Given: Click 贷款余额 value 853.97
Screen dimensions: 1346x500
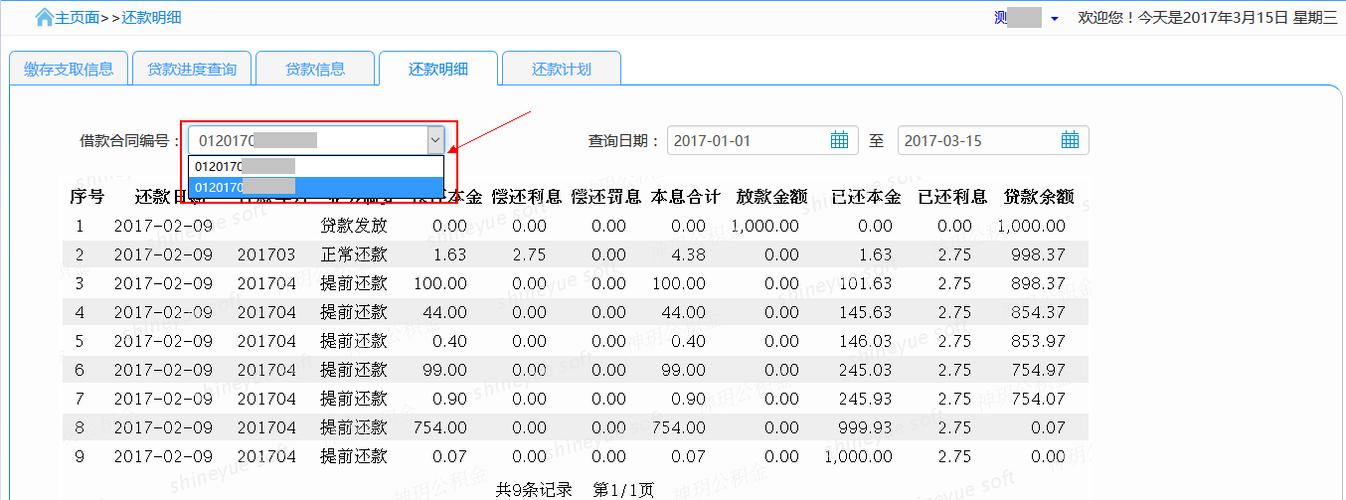Looking at the screenshot, I should [x=1036, y=341].
